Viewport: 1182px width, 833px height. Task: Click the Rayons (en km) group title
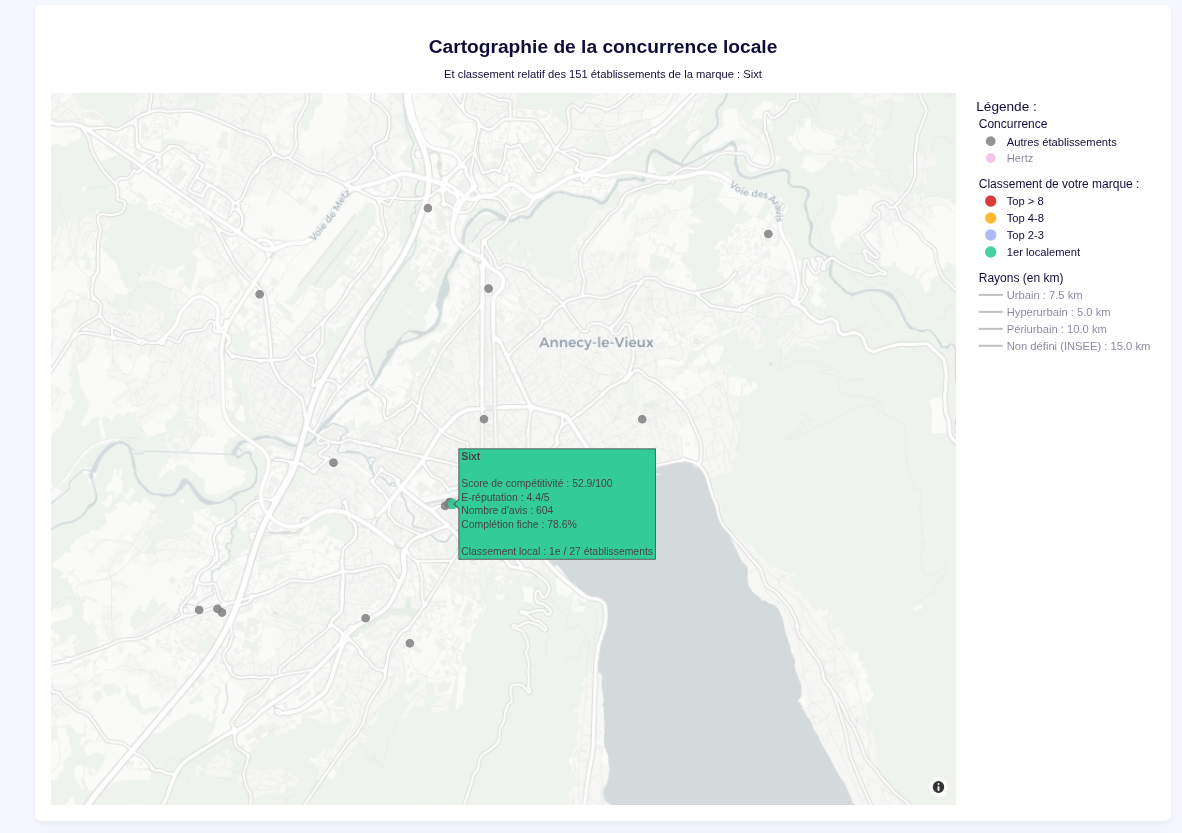(x=1021, y=278)
